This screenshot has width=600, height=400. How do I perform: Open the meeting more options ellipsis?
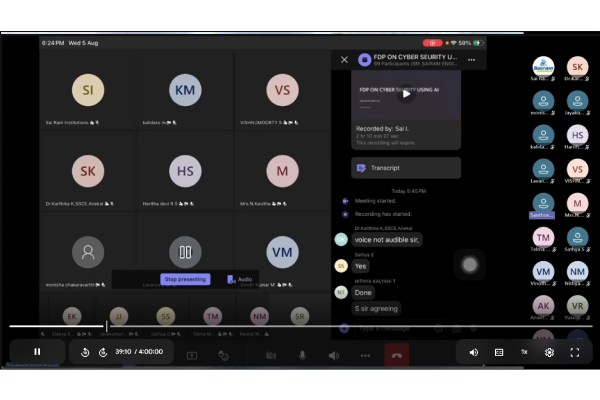pyautogui.click(x=365, y=356)
